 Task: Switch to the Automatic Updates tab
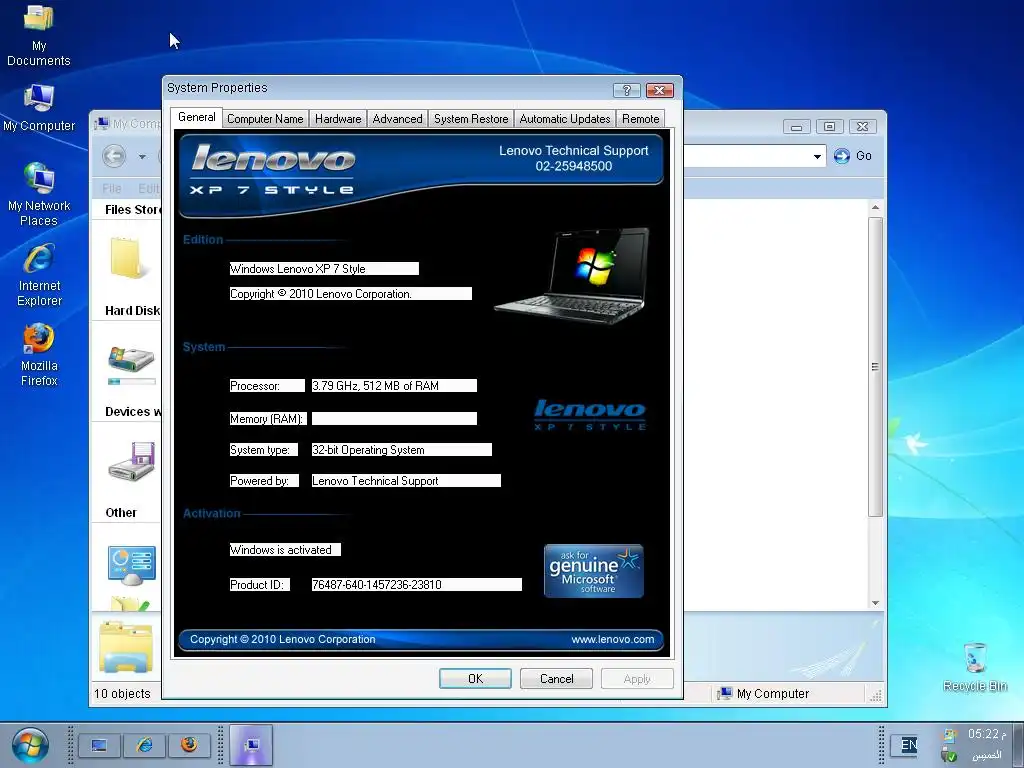tap(565, 119)
